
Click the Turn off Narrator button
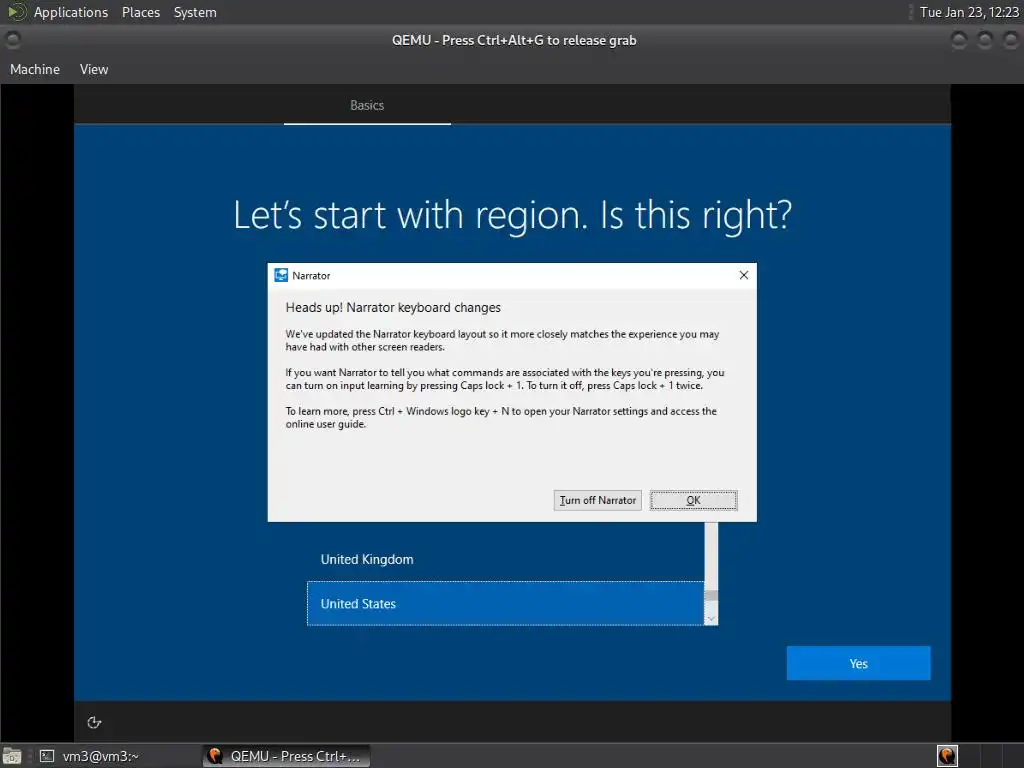598,500
